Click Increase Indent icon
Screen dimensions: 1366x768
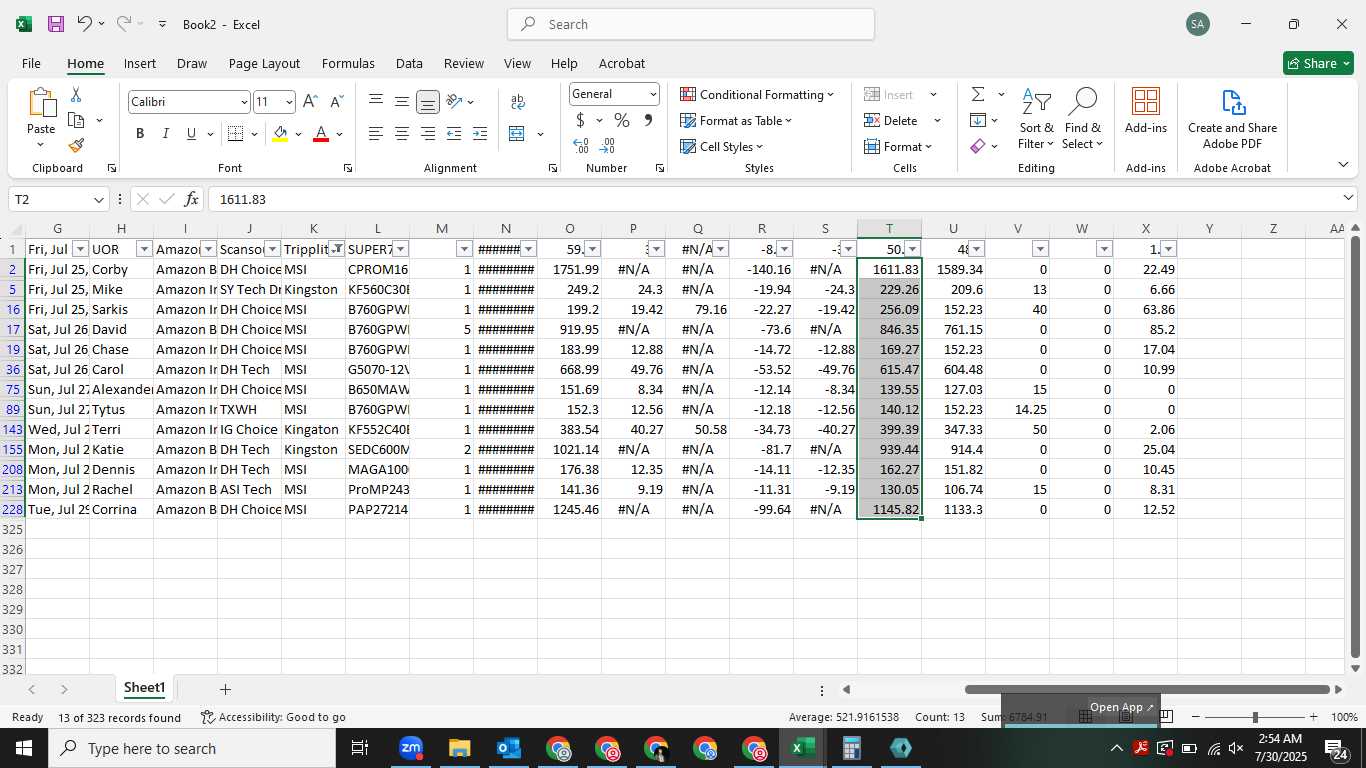click(480, 133)
